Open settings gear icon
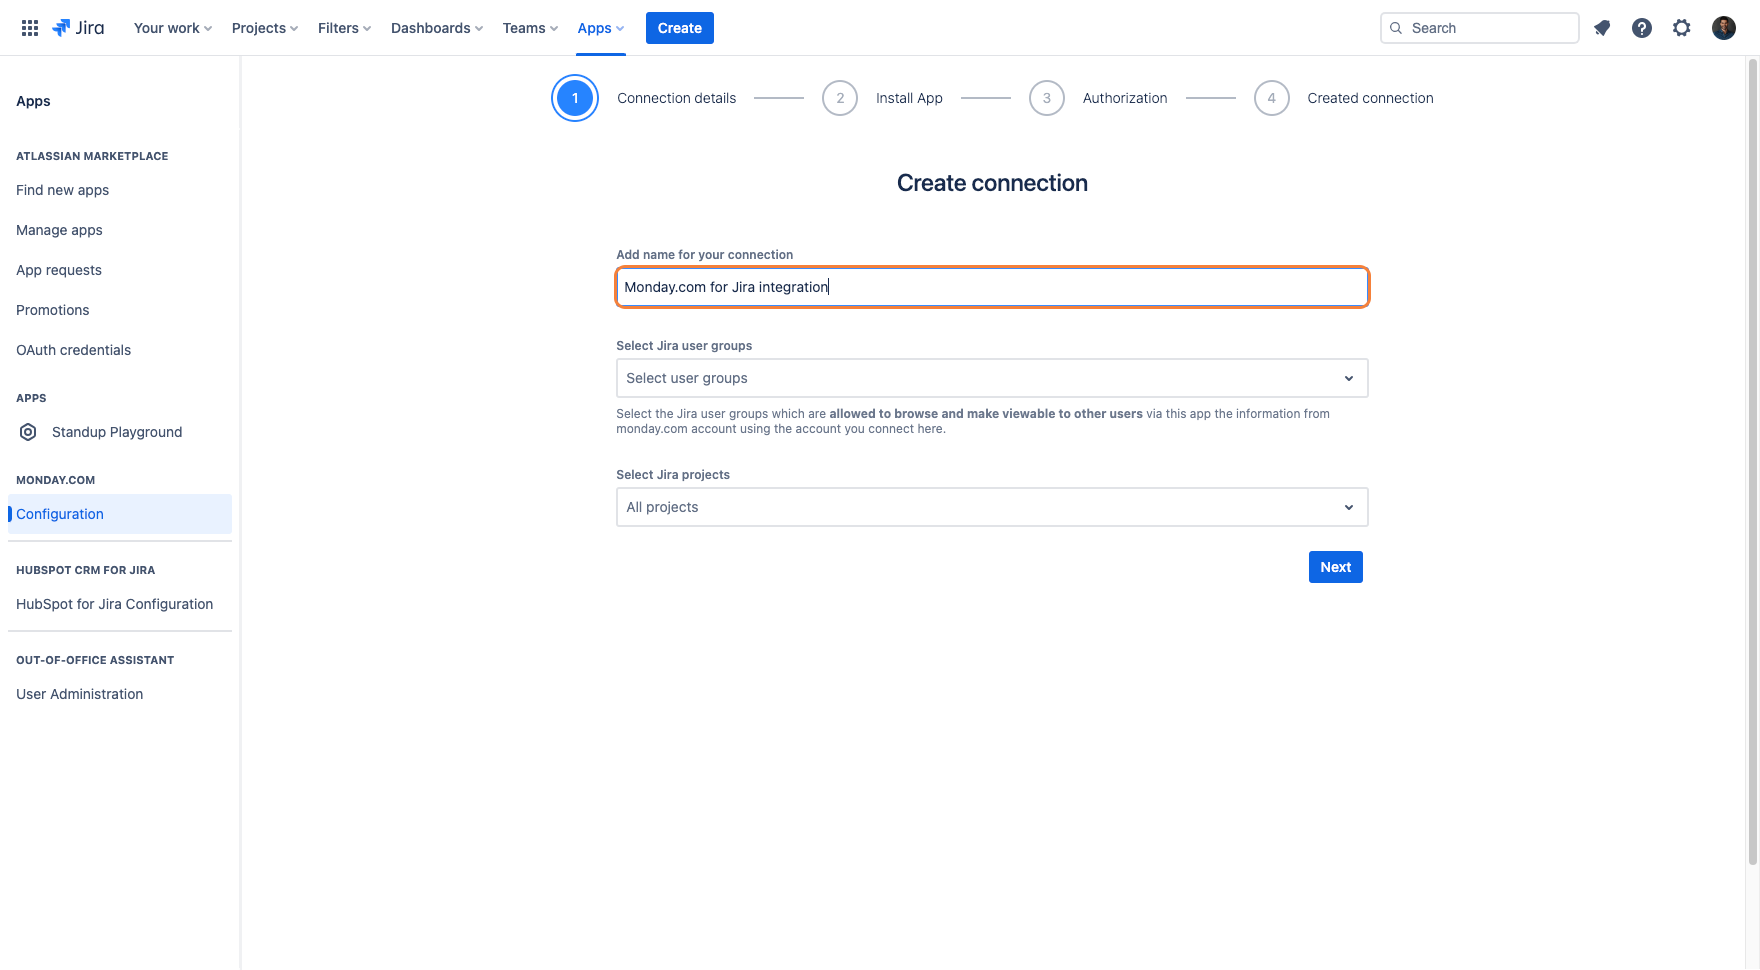The width and height of the screenshot is (1760, 970). point(1682,28)
